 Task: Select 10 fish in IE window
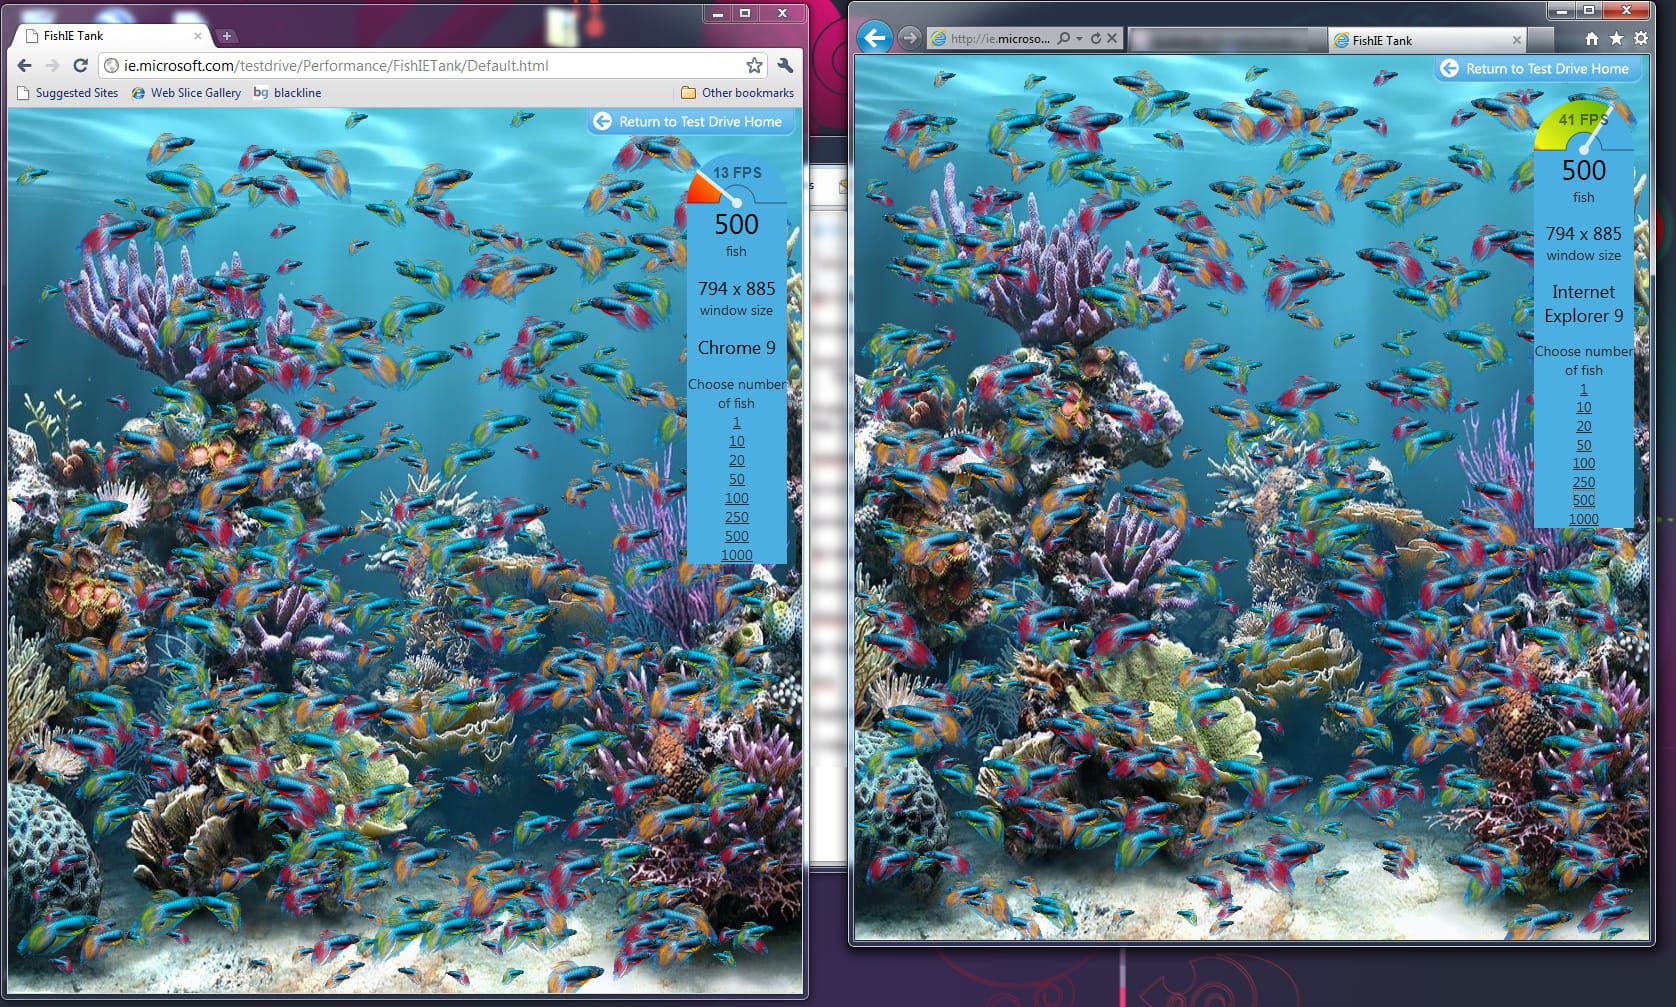click(x=1583, y=407)
